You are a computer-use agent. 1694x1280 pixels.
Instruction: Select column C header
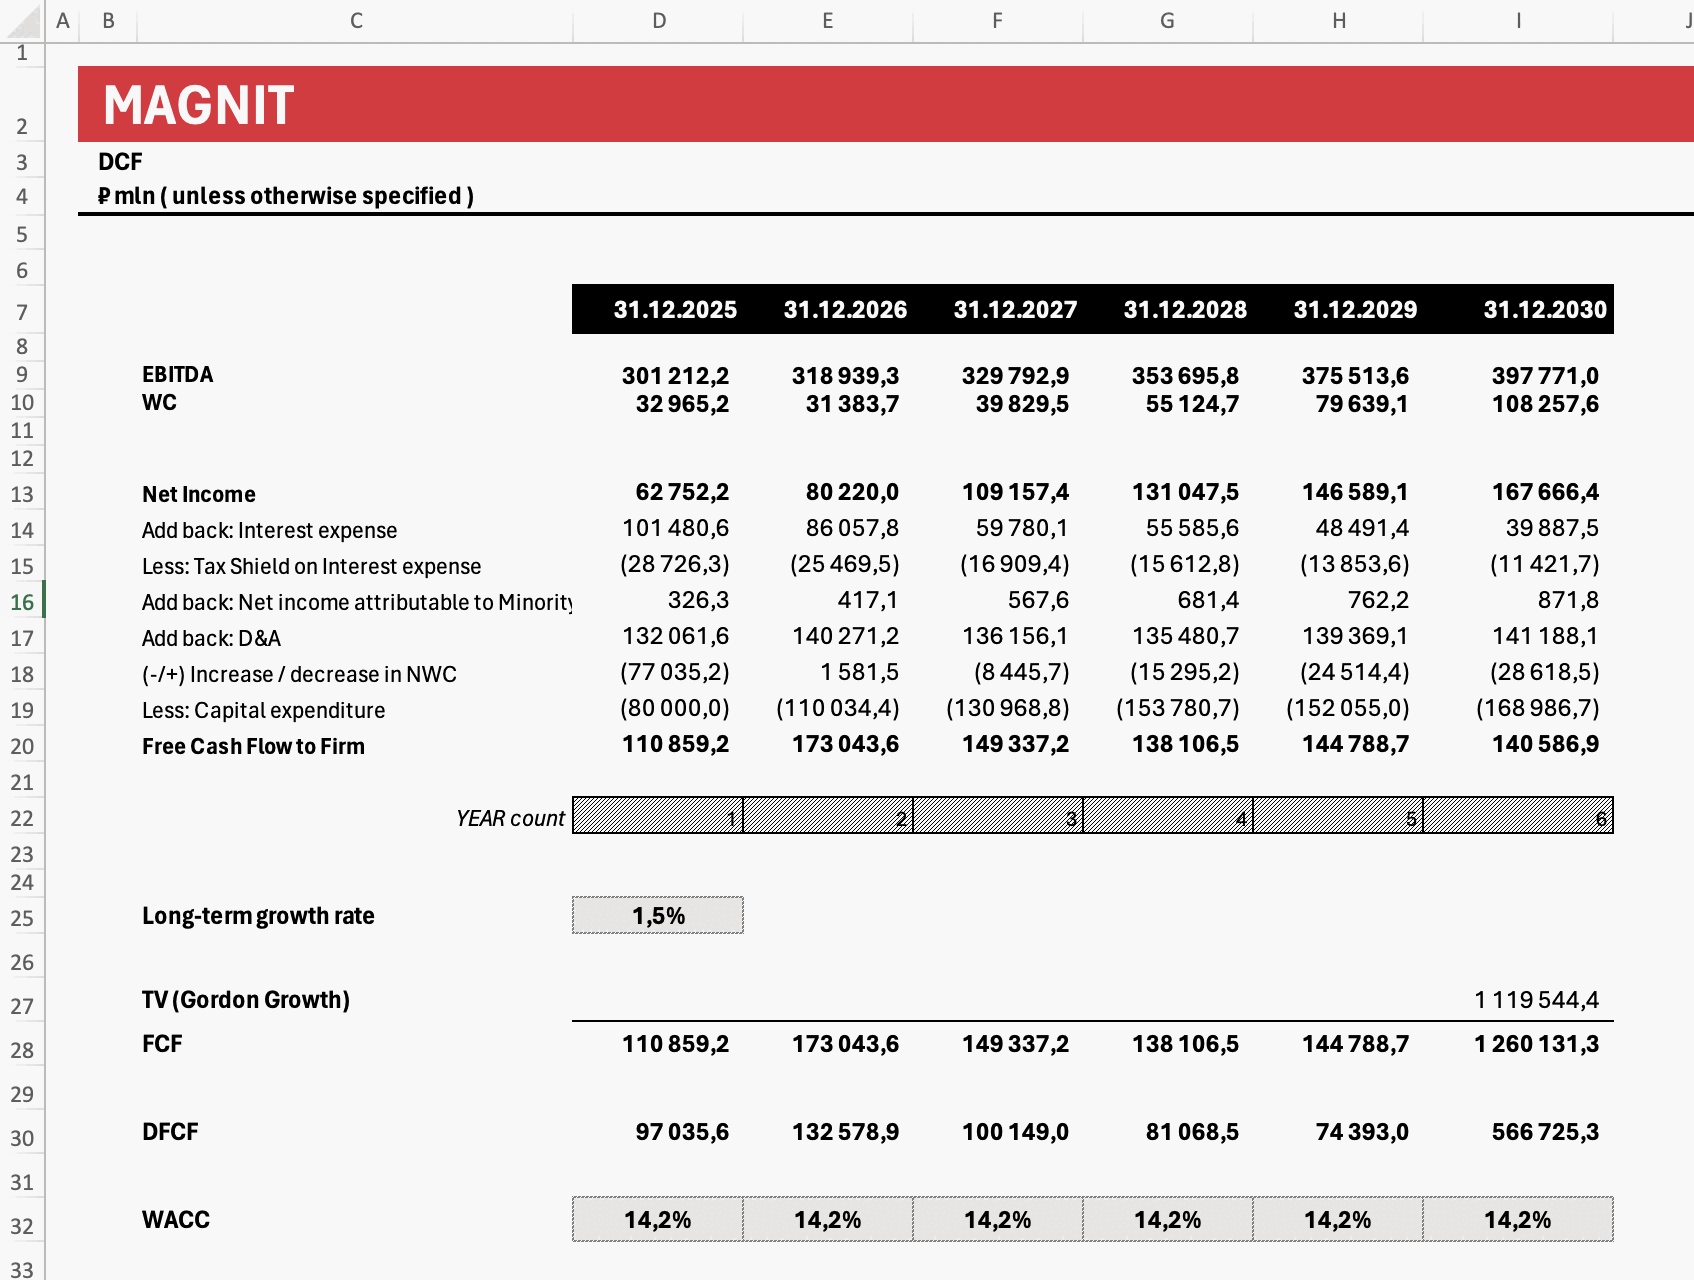356,20
